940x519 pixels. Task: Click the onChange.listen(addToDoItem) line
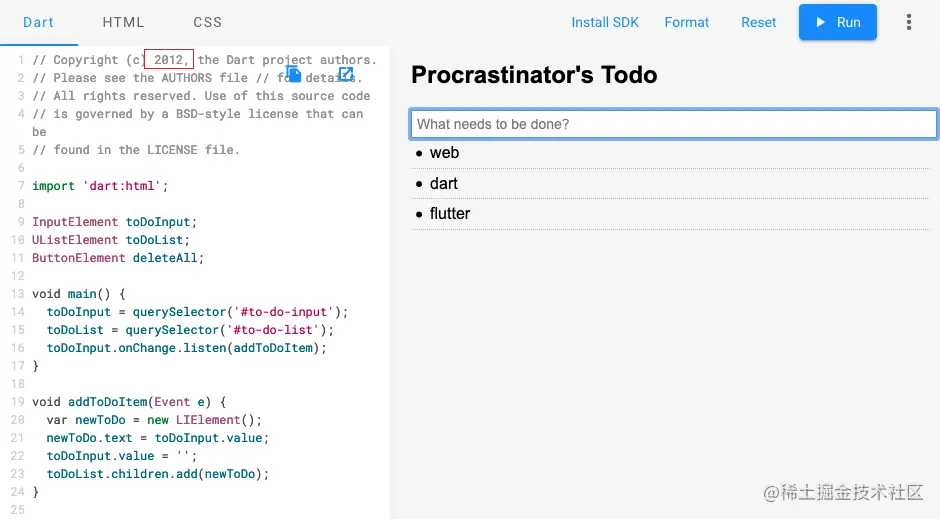(186, 348)
